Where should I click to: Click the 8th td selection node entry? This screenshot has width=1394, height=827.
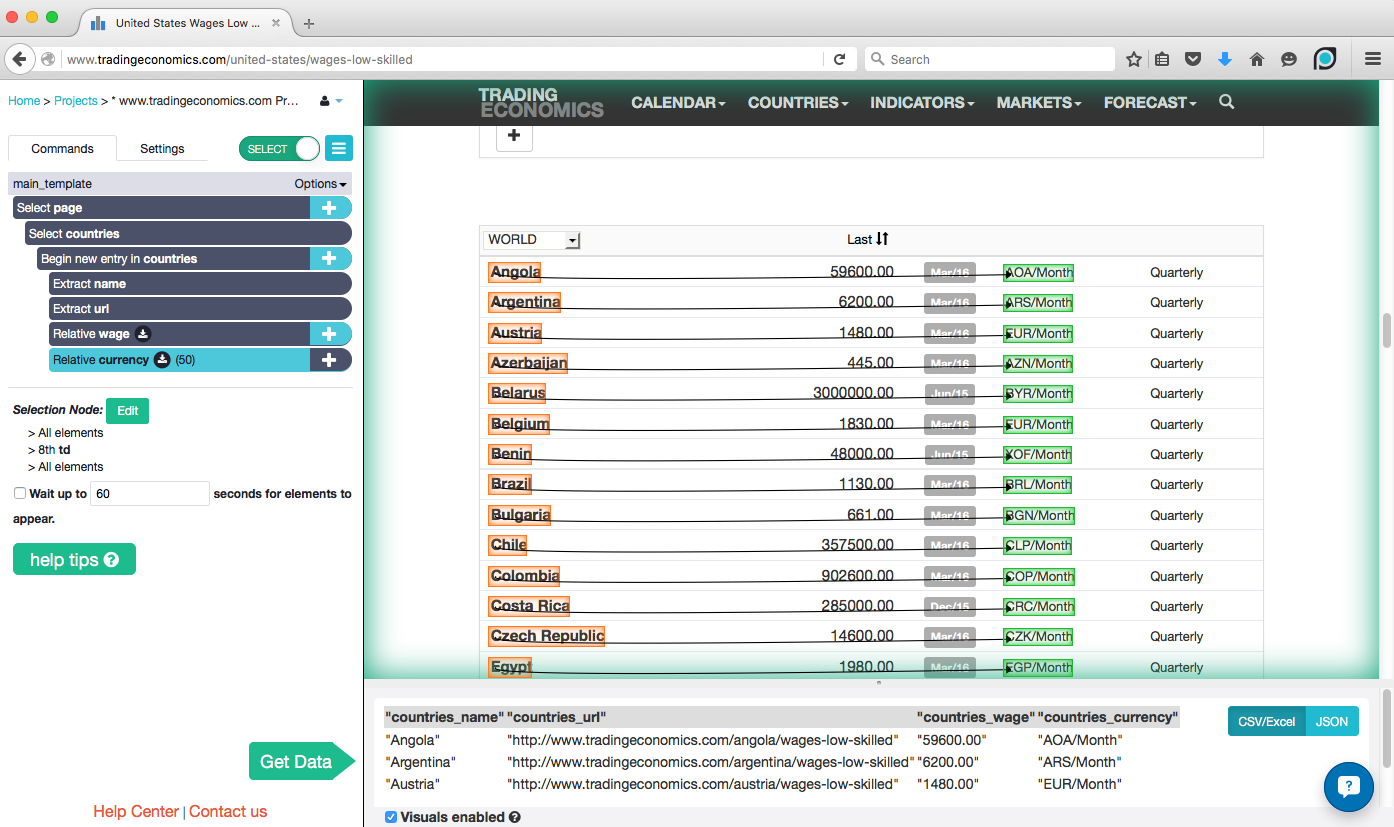tap(48, 450)
